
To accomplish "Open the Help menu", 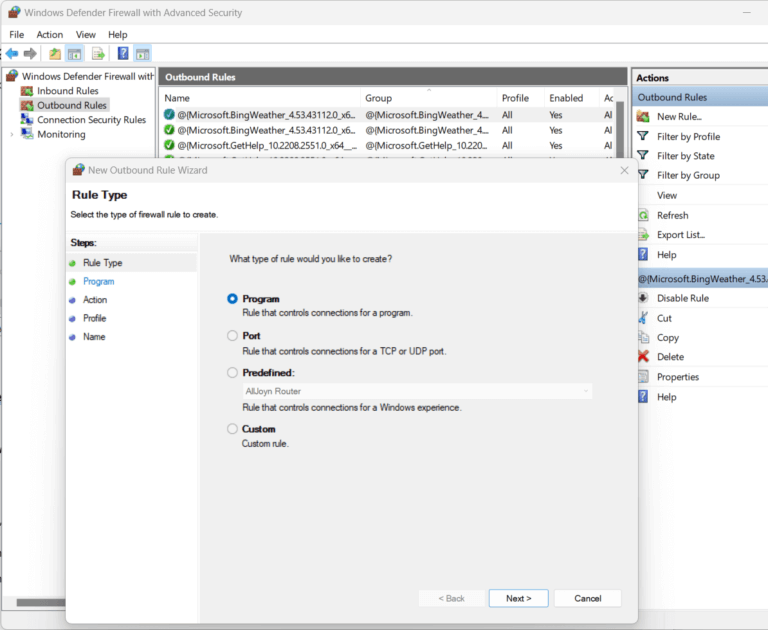I will click(118, 35).
